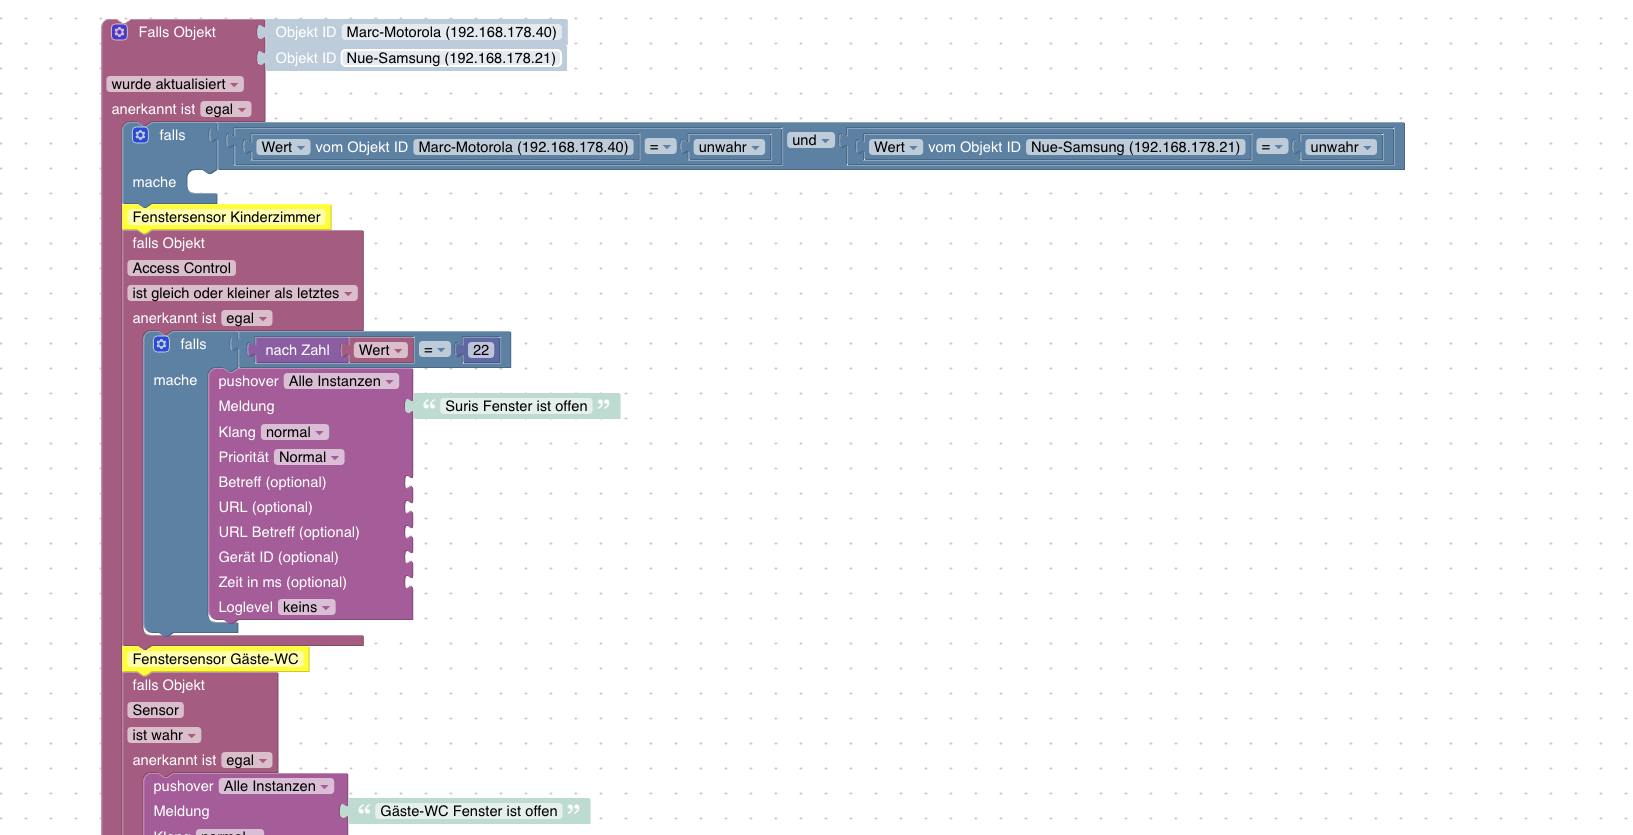Open the "ist gleich oder kleiner als letztes" dropdown

(243, 293)
